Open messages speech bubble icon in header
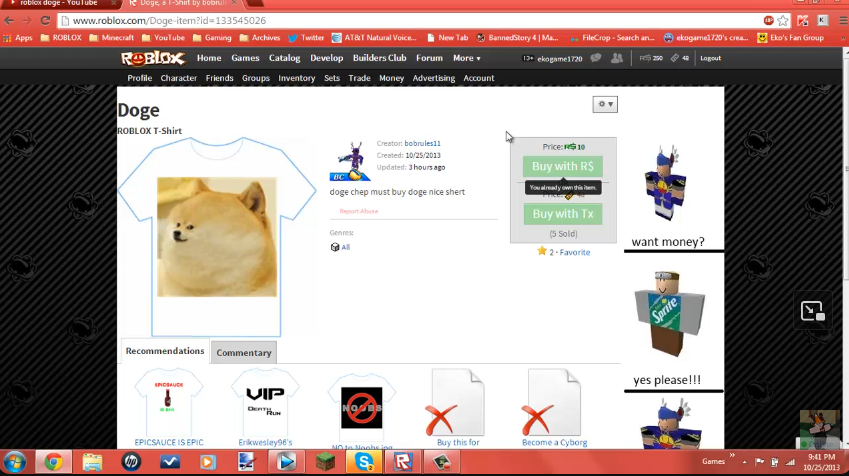 (596, 58)
